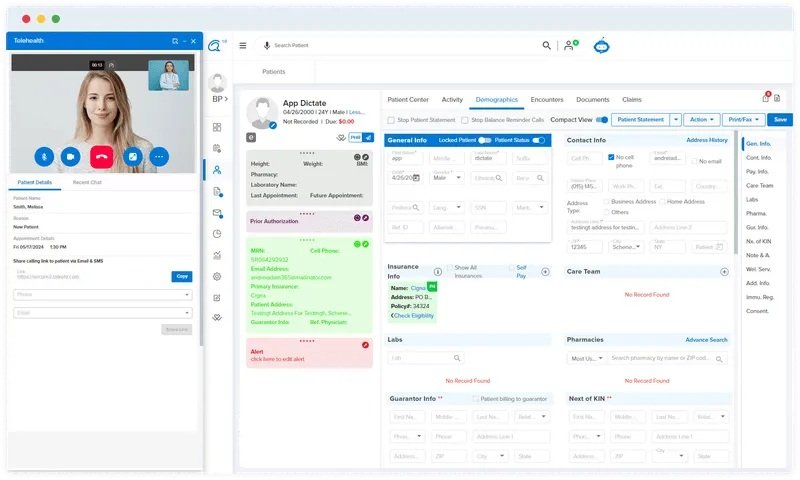The width and height of the screenshot is (800, 480).
Task: Toggle Locked Patient switch
Action: pyautogui.click(x=485, y=140)
